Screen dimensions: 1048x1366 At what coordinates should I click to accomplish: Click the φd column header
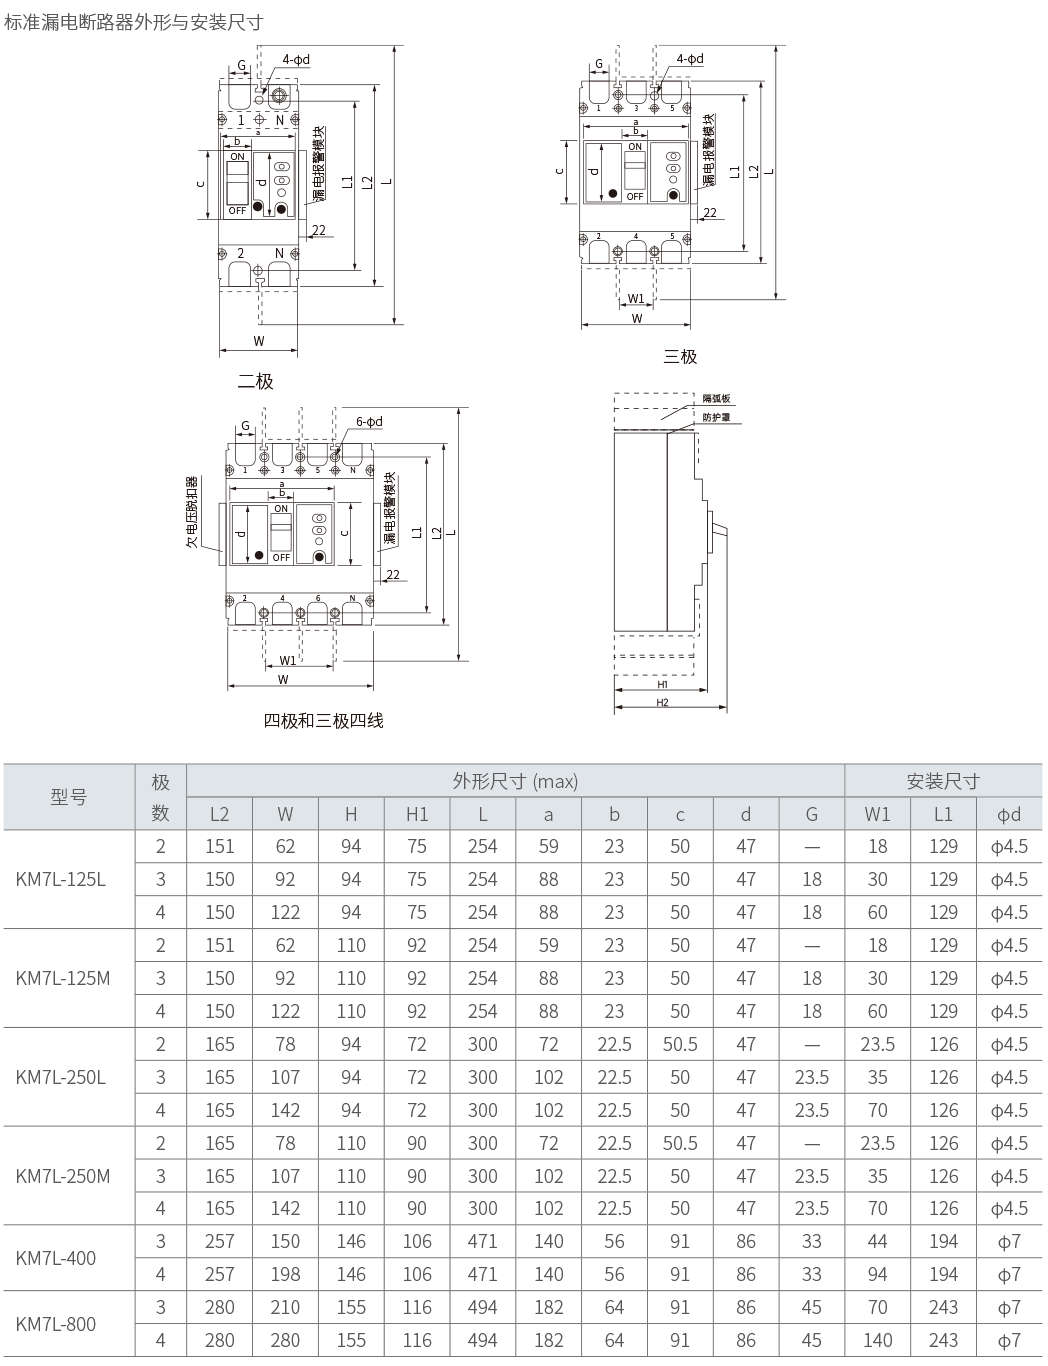point(1008,814)
